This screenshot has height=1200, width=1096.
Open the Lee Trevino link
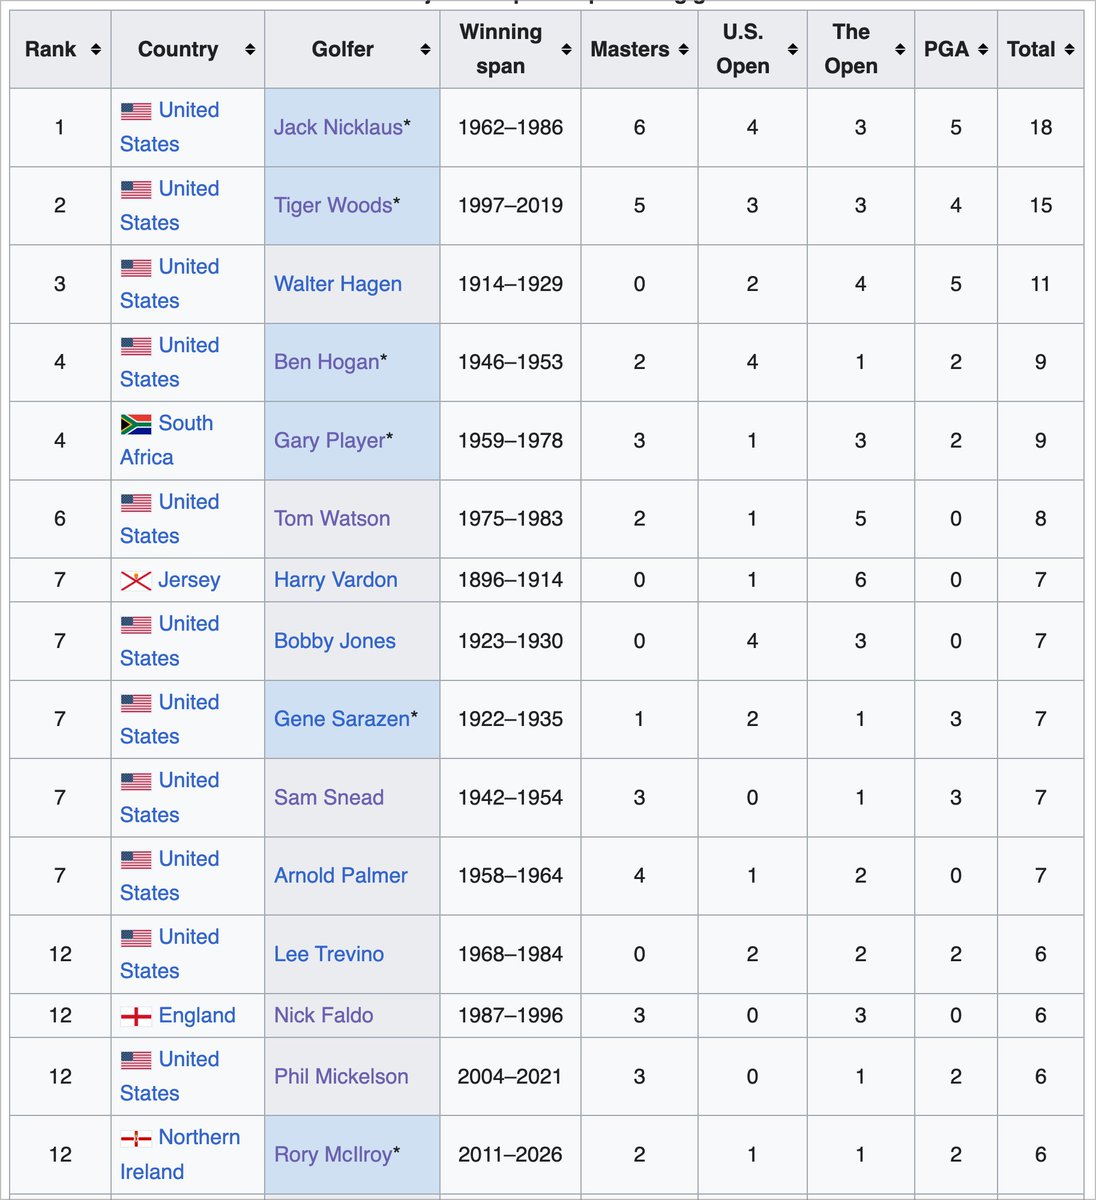tap(329, 954)
